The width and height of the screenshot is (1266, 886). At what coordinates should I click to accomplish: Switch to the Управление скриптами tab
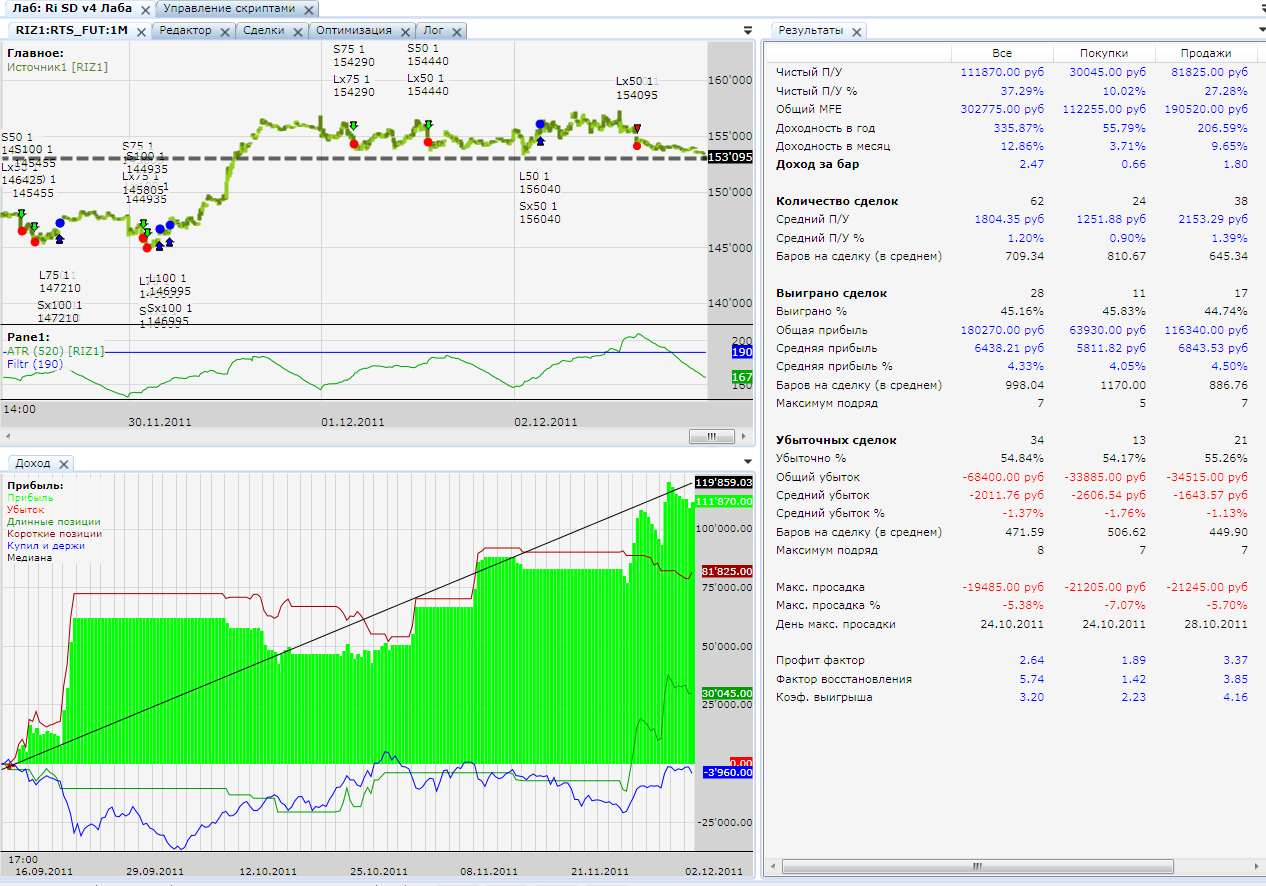(x=229, y=8)
